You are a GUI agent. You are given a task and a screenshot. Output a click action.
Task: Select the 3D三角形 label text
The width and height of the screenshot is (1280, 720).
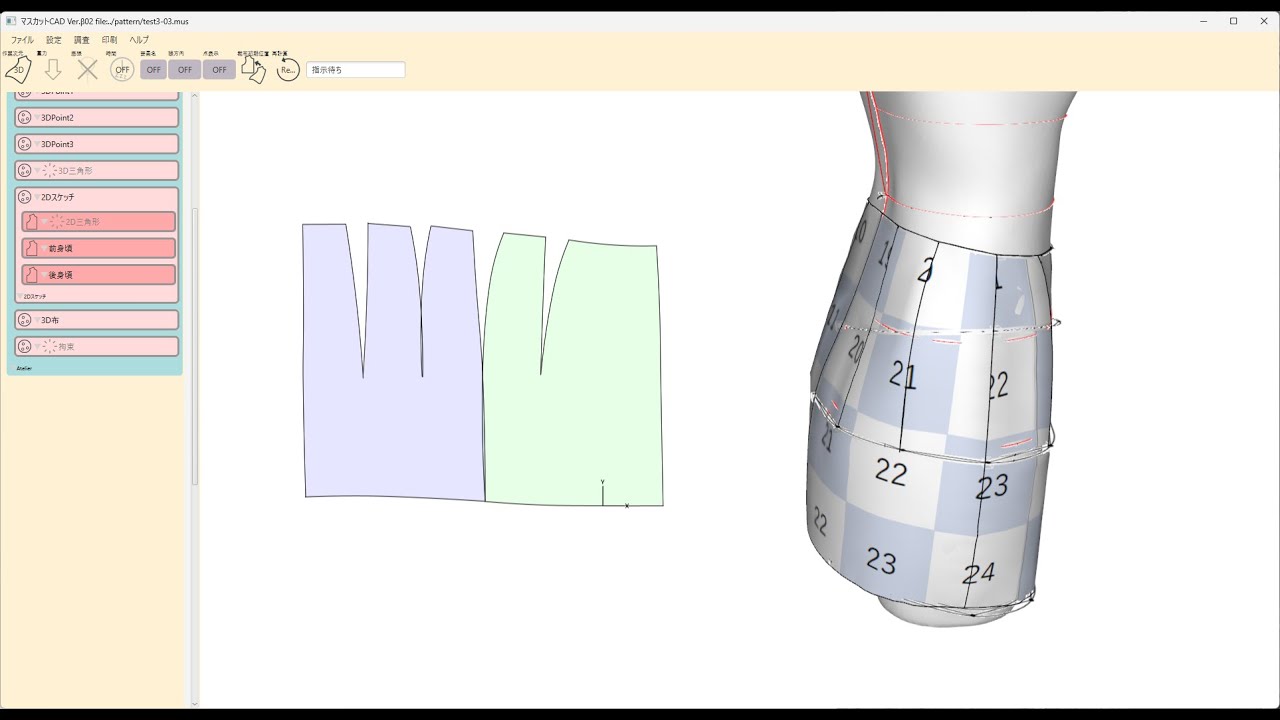click(75, 171)
